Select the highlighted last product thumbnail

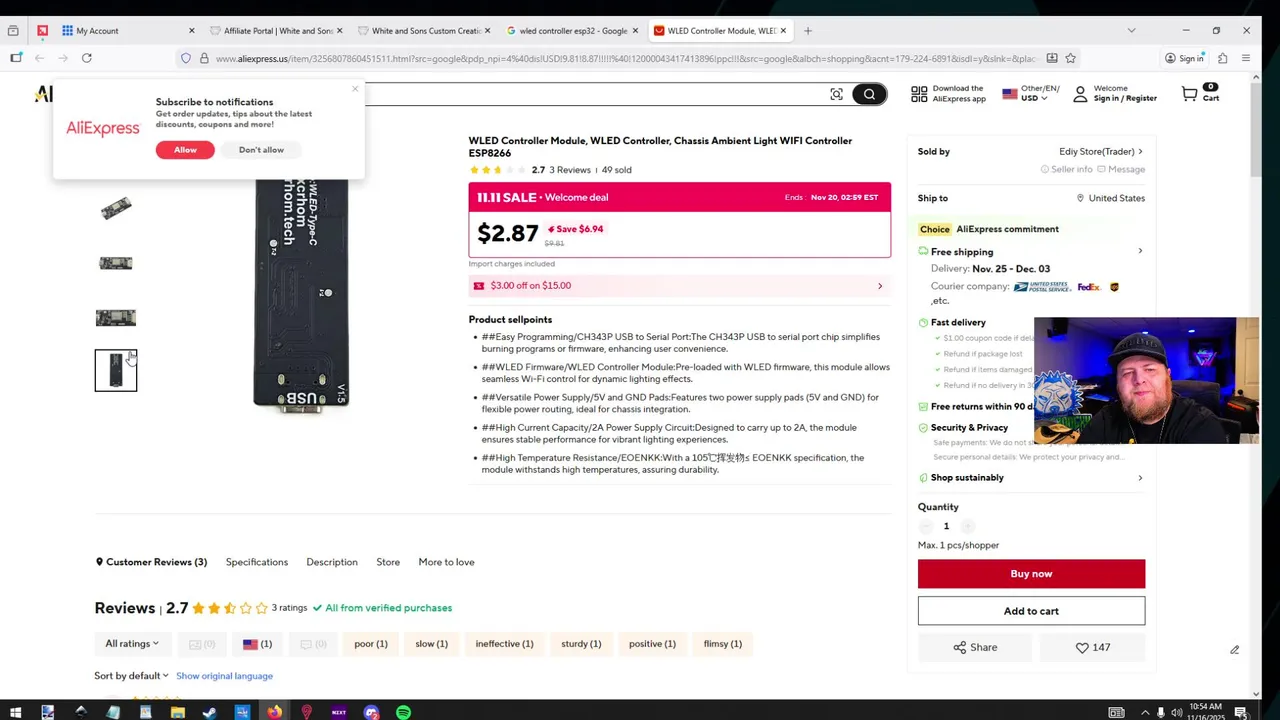pos(116,371)
